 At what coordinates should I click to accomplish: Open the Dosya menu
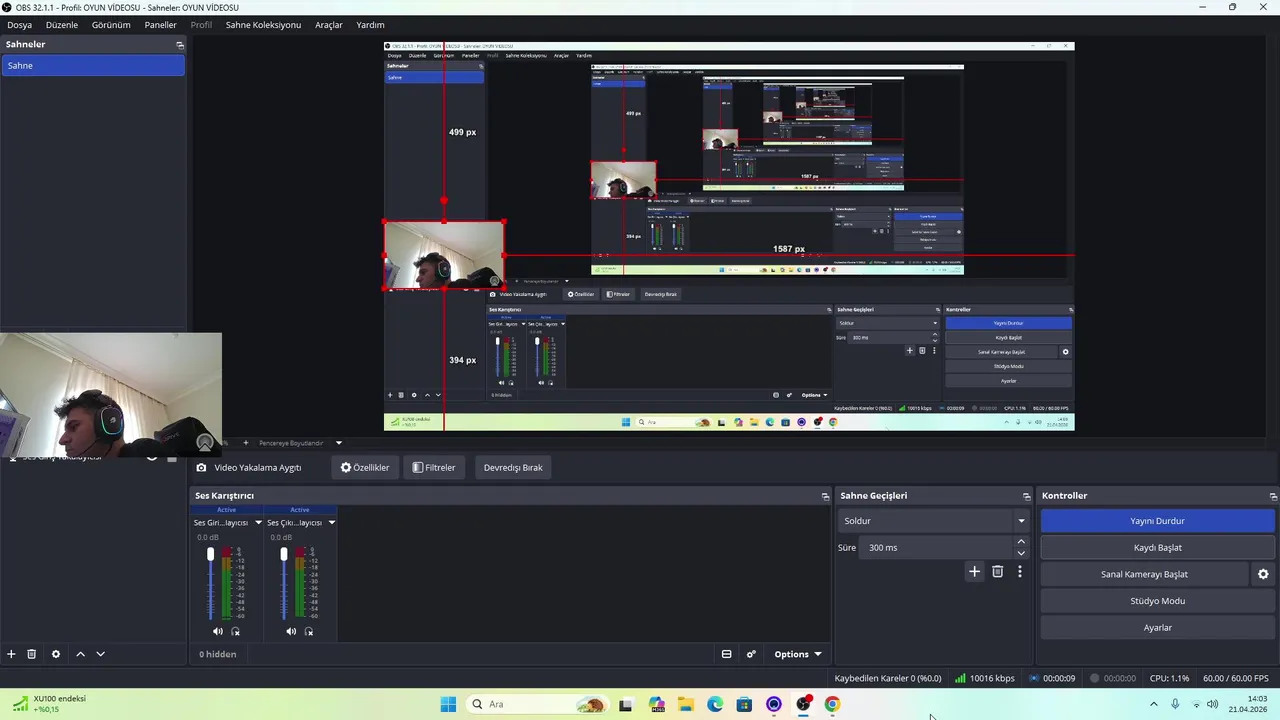point(20,25)
